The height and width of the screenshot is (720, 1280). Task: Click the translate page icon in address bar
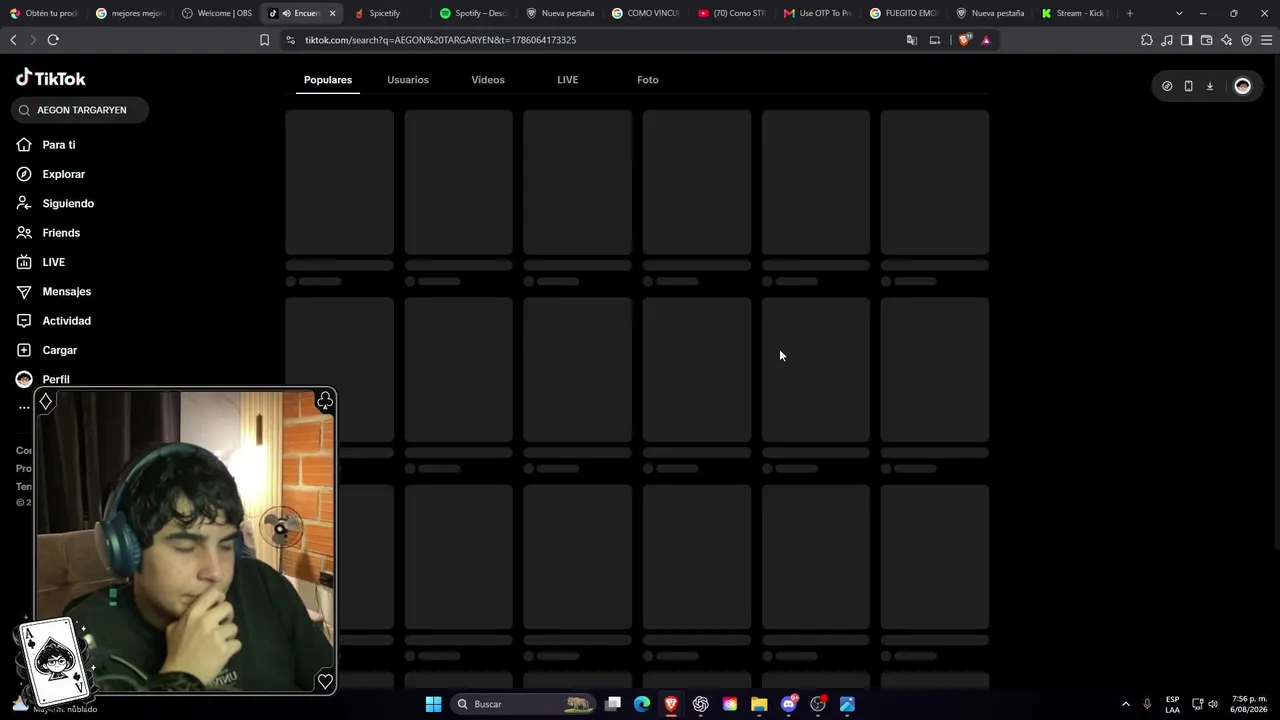[912, 40]
